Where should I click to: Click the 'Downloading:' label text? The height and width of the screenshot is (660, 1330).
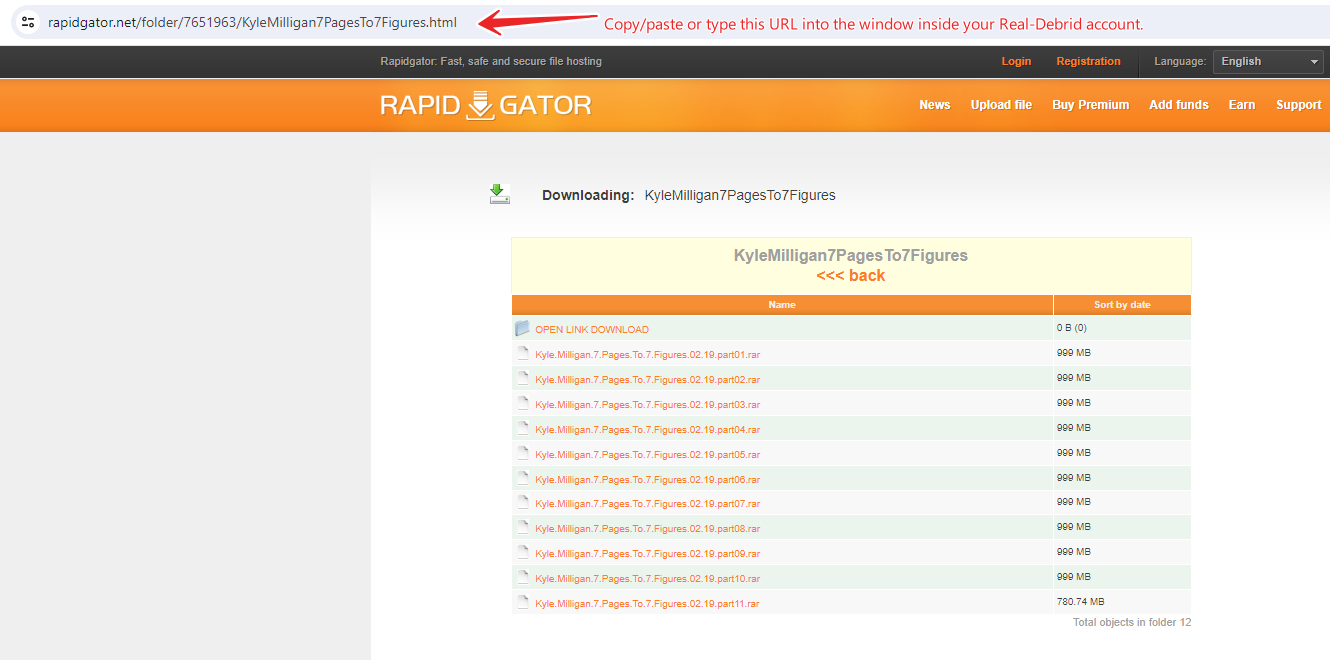[x=588, y=195]
